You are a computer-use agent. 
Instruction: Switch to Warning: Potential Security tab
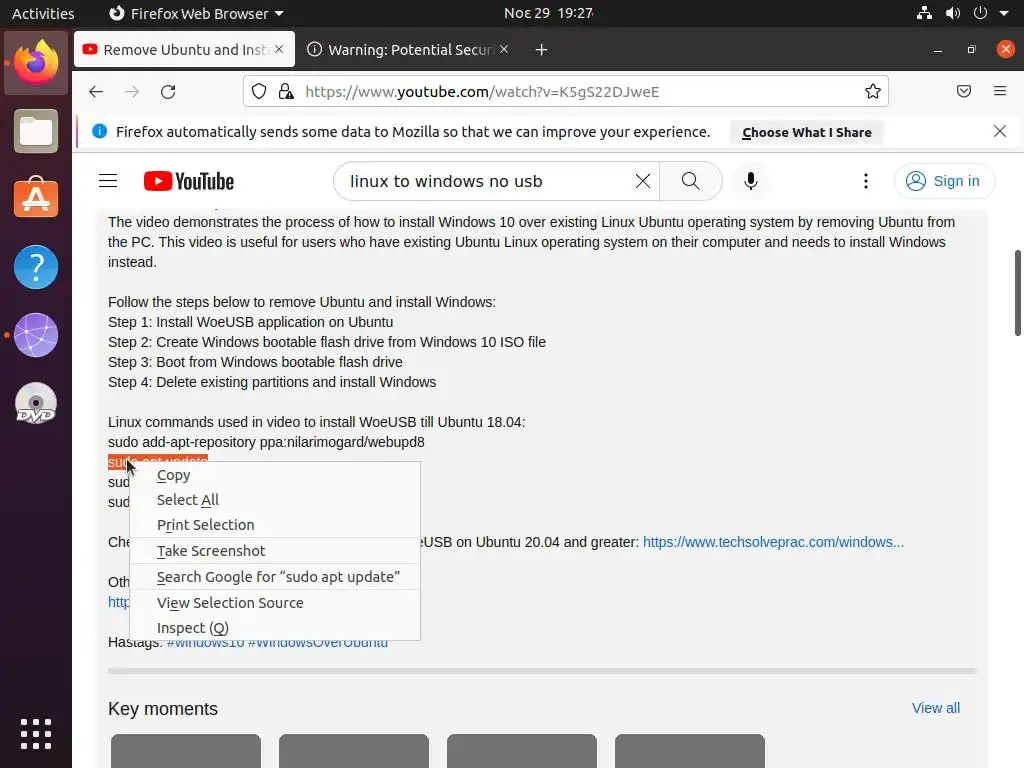point(409,50)
